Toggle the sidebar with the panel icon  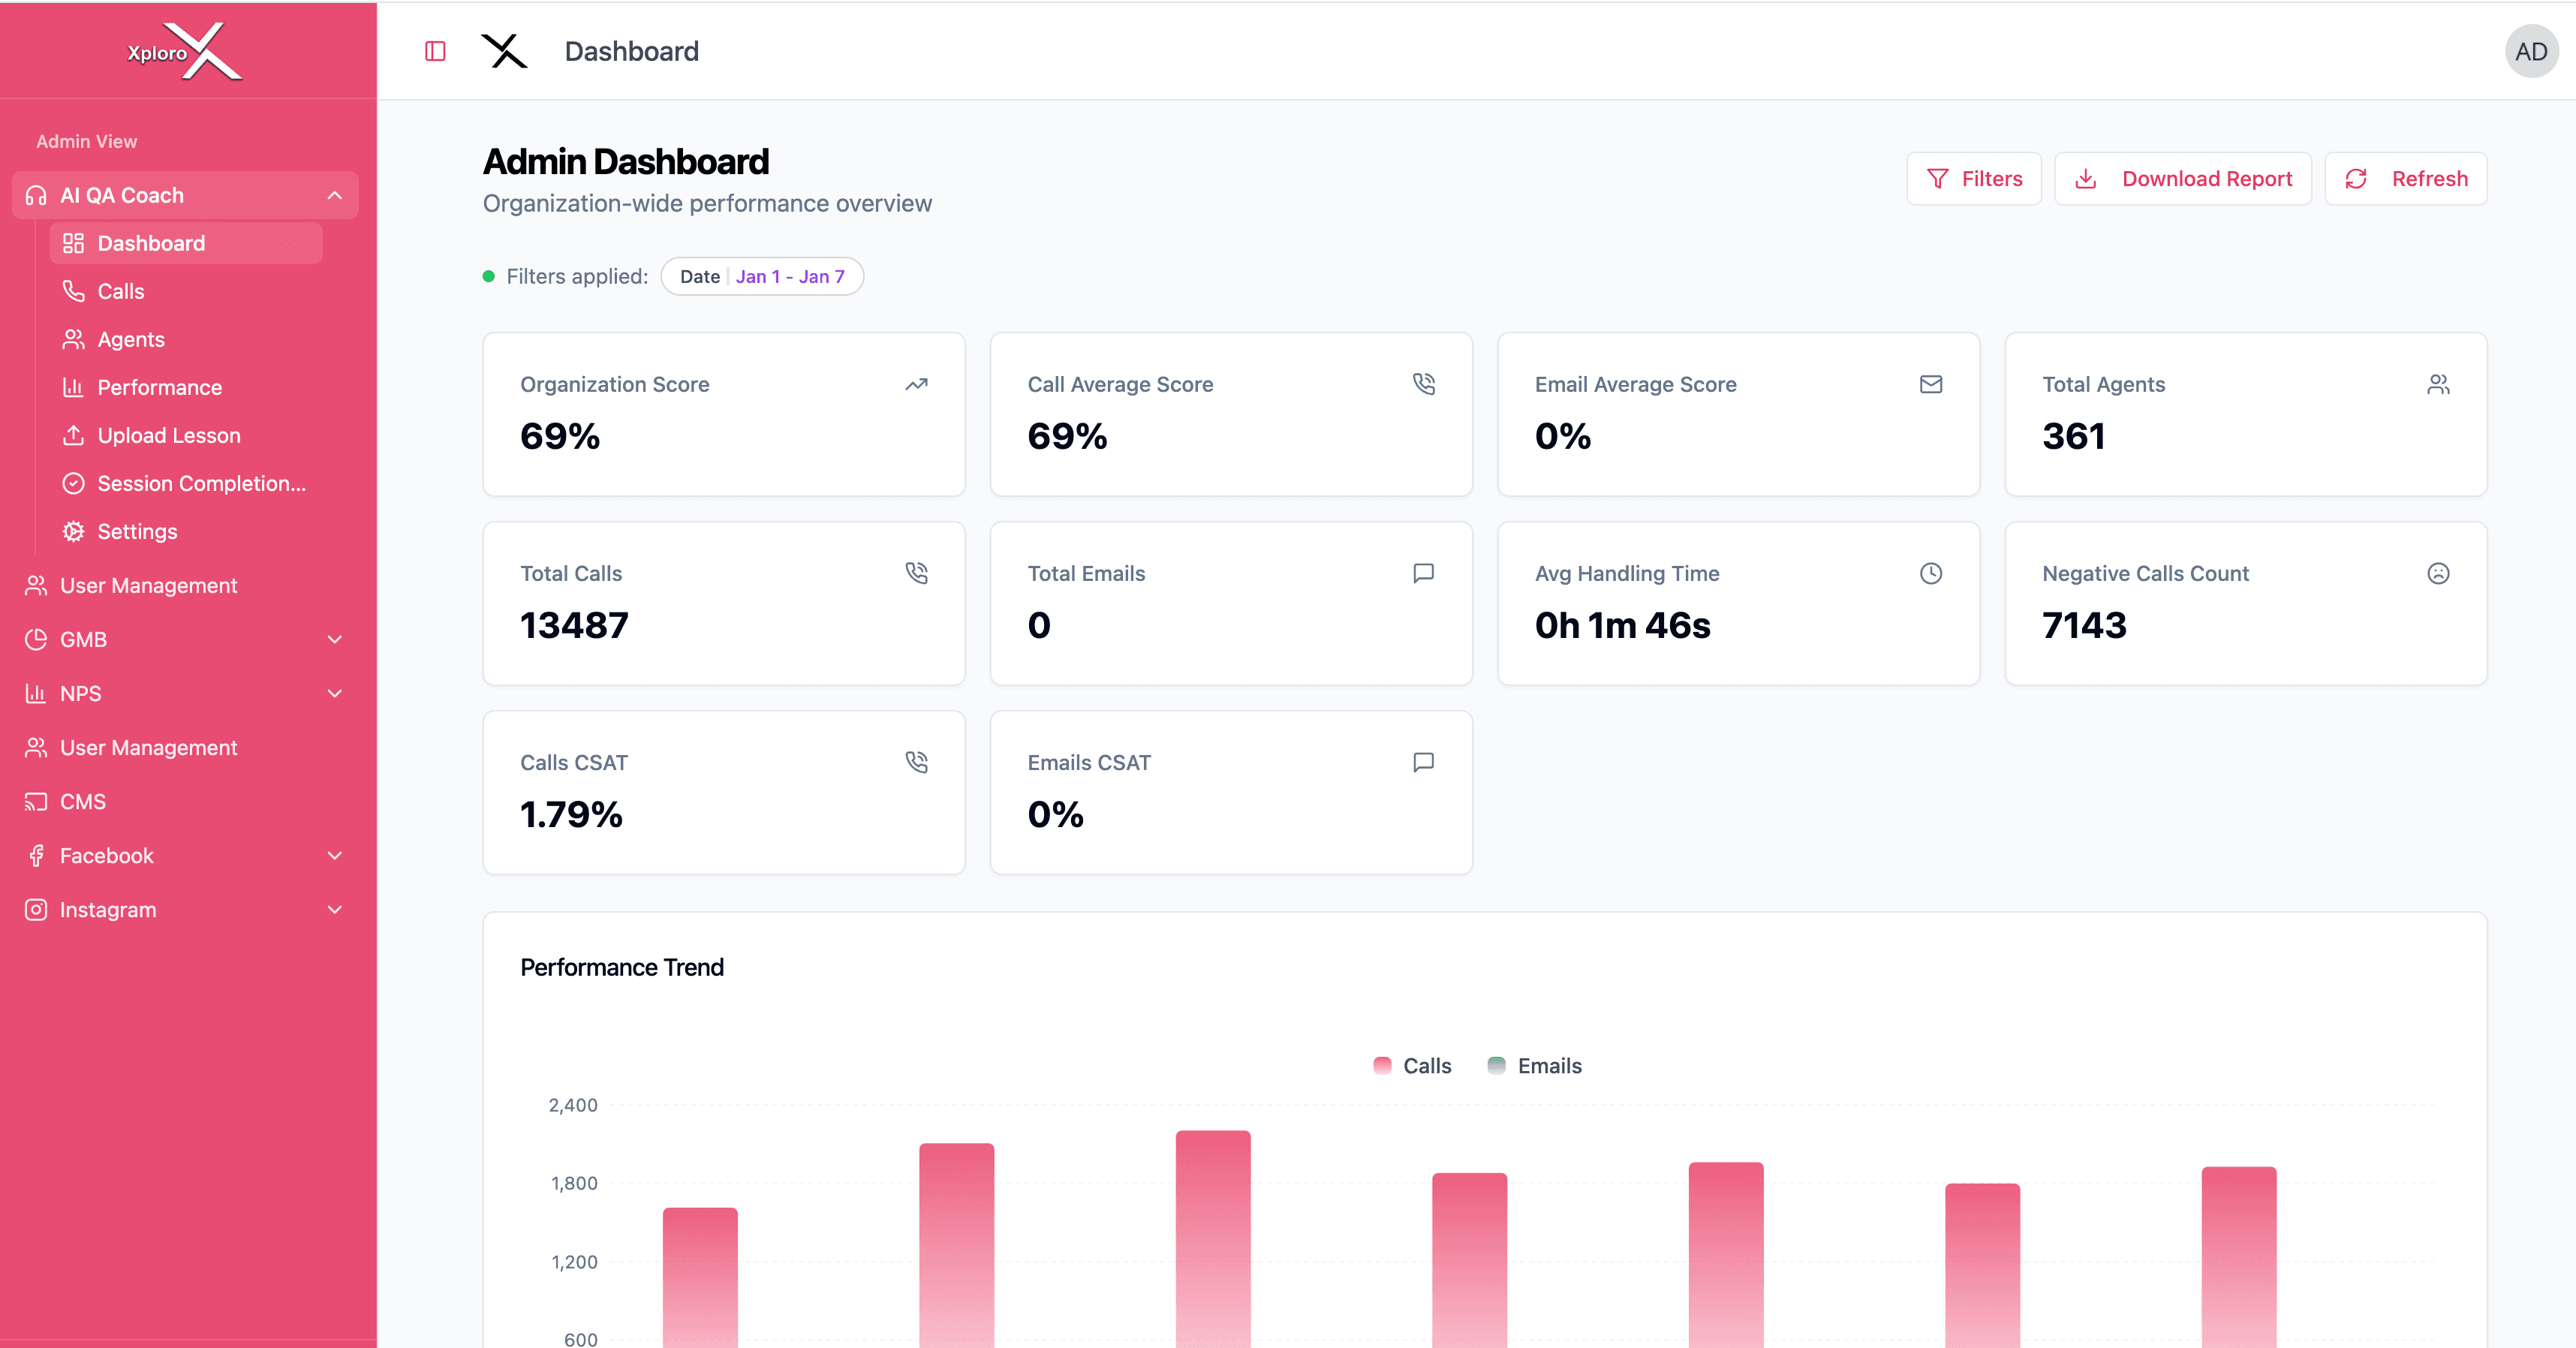tap(435, 50)
